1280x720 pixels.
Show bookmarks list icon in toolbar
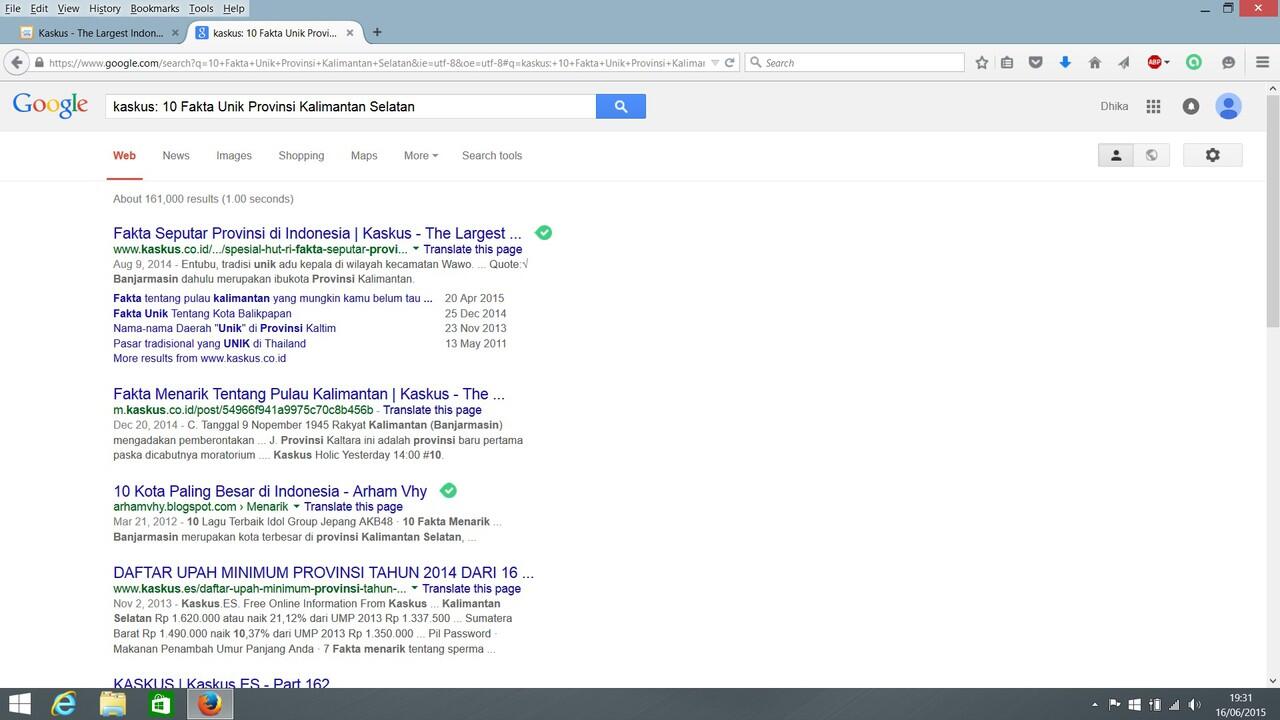(x=1007, y=62)
